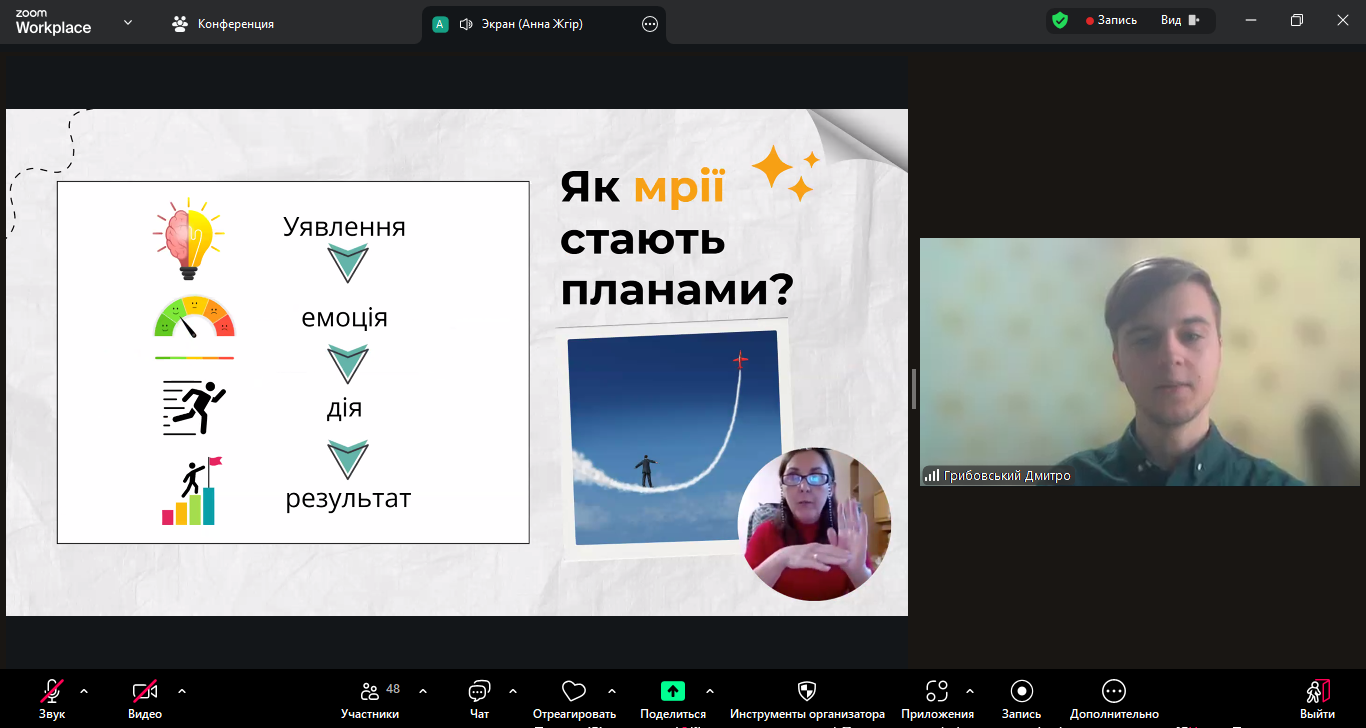The image size is (1366, 728).
Task: Open the Вид view layout button
Action: pyautogui.click(x=1180, y=20)
